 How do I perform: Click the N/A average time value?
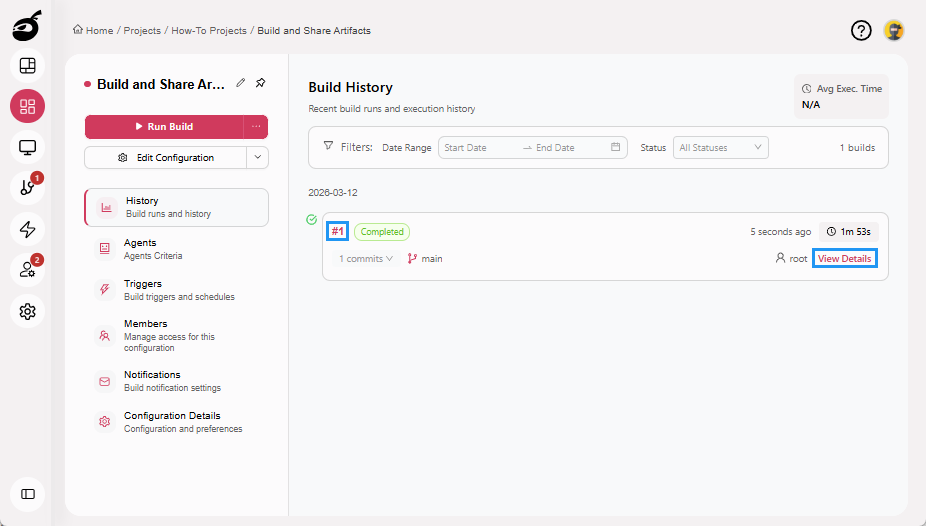pos(811,104)
